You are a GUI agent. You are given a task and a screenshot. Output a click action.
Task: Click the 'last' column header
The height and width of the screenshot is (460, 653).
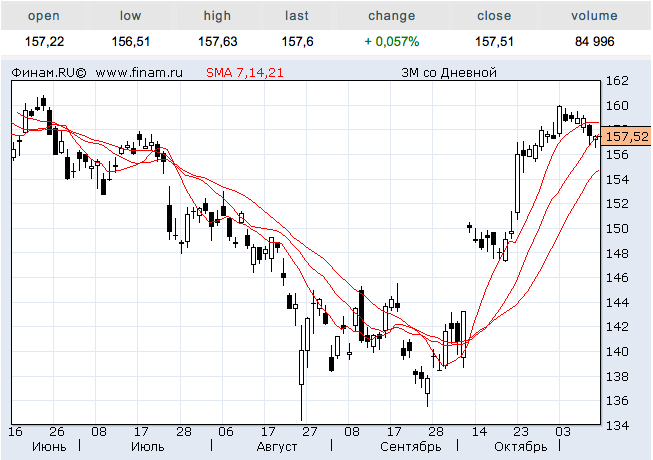coord(297,16)
